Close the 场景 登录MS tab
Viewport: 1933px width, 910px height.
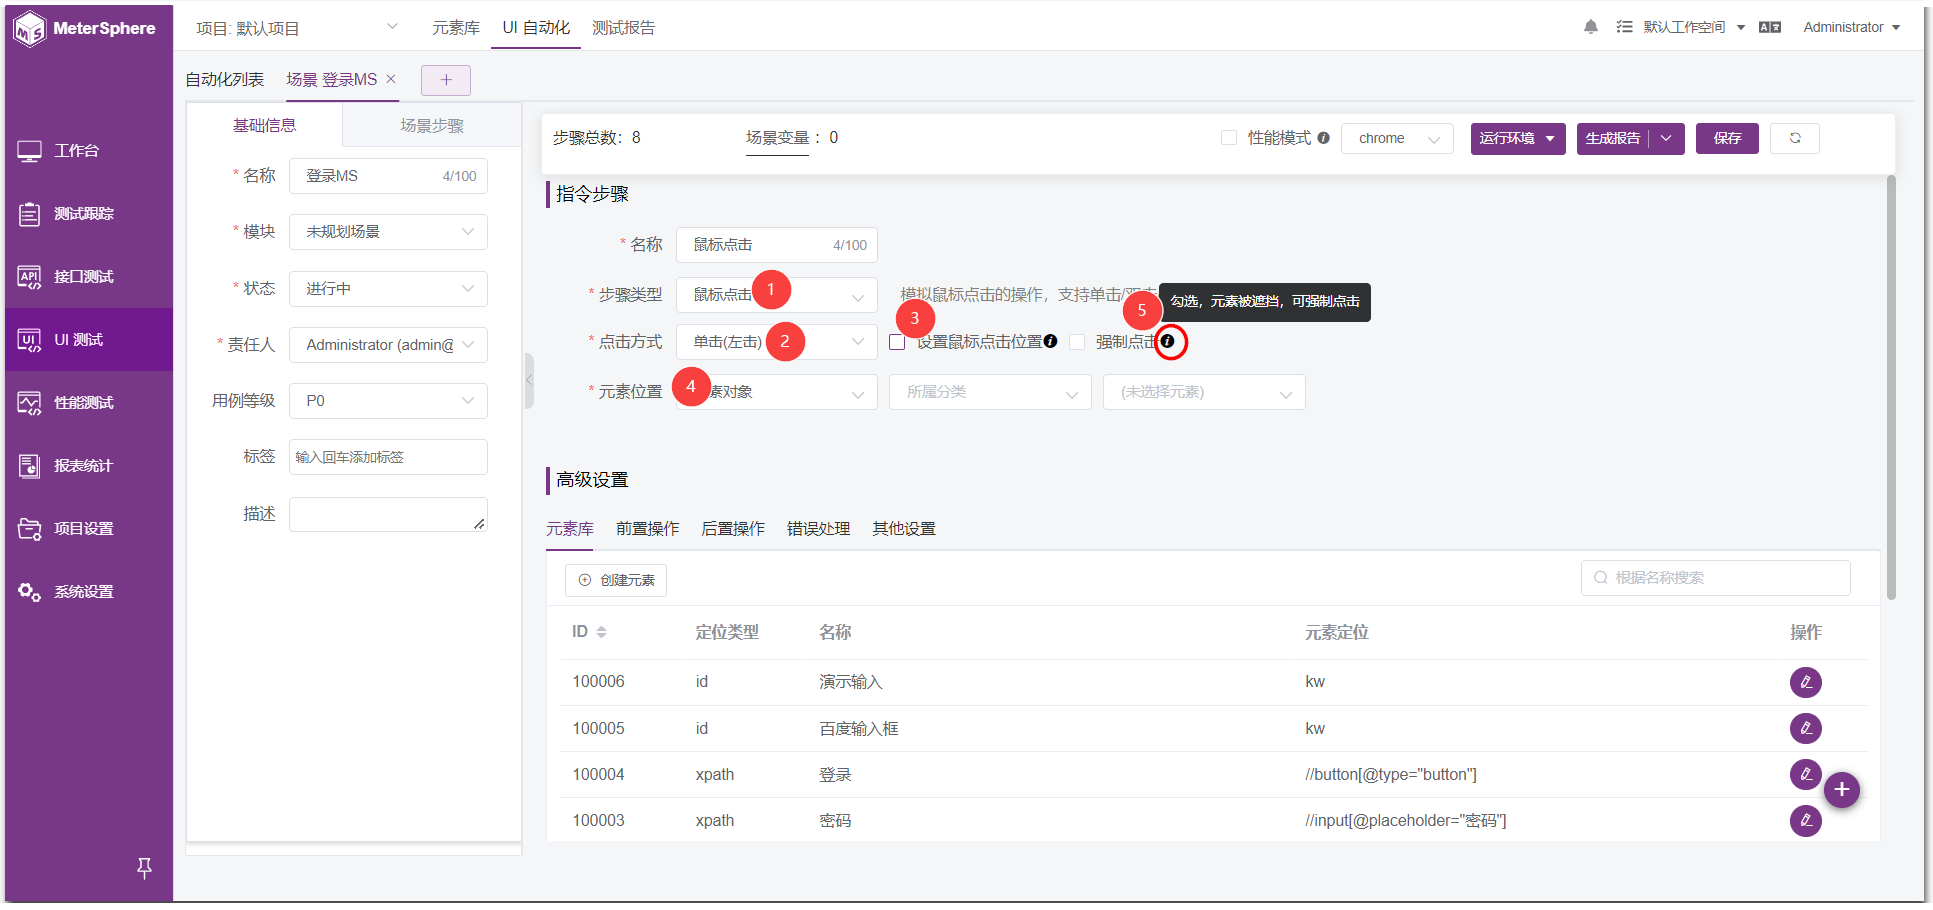[391, 79]
